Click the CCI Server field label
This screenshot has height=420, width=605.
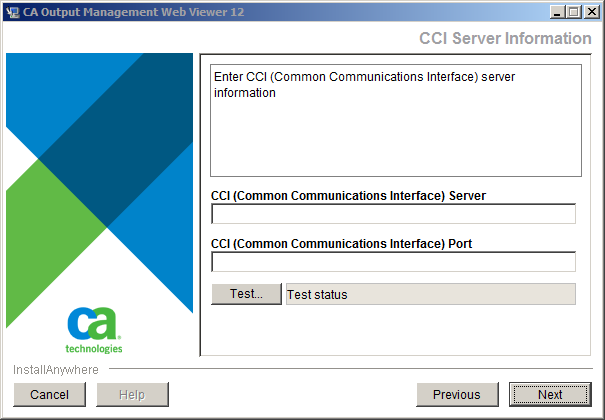(348, 196)
